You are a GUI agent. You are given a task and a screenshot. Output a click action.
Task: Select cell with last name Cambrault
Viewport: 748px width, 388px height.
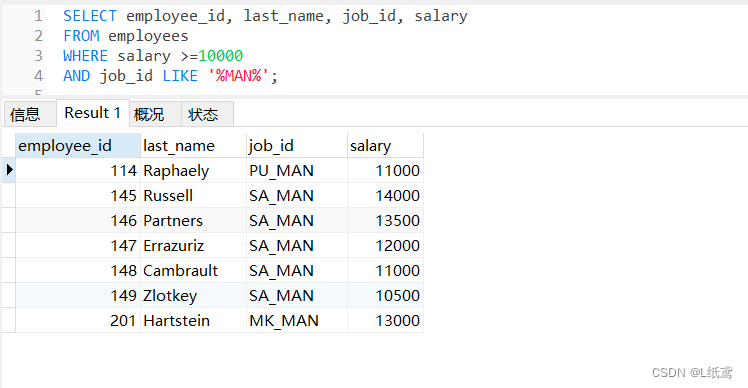[193, 271]
